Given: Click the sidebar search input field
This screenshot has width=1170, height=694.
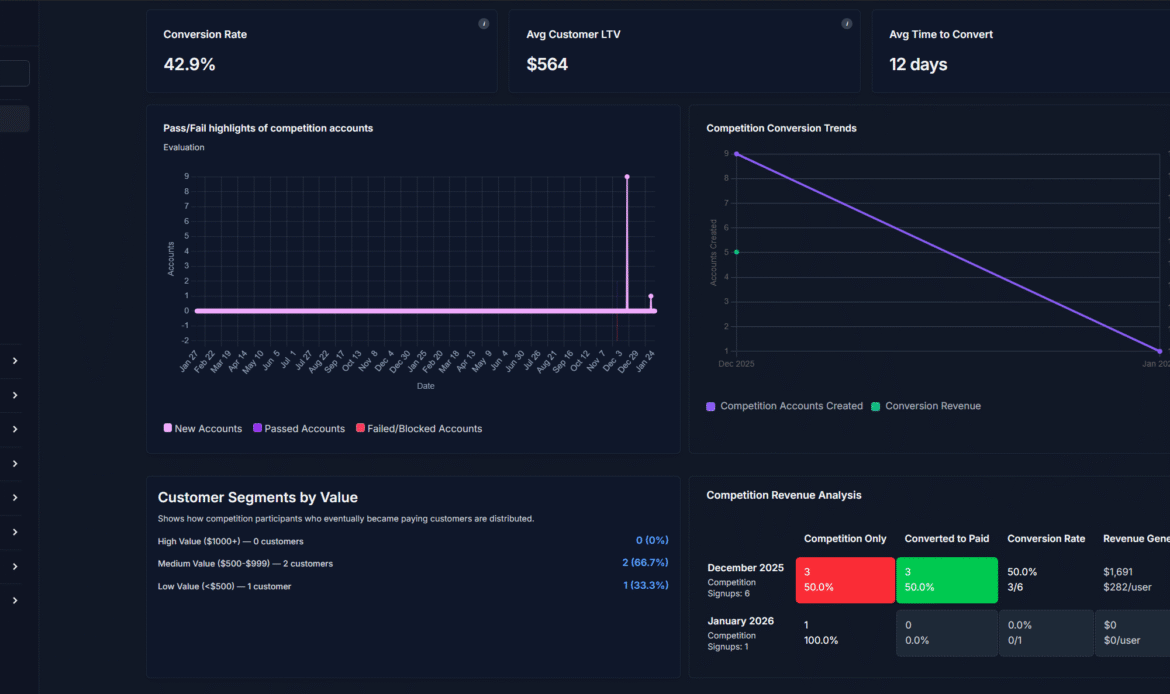Looking at the screenshot, I should point(14,73).
